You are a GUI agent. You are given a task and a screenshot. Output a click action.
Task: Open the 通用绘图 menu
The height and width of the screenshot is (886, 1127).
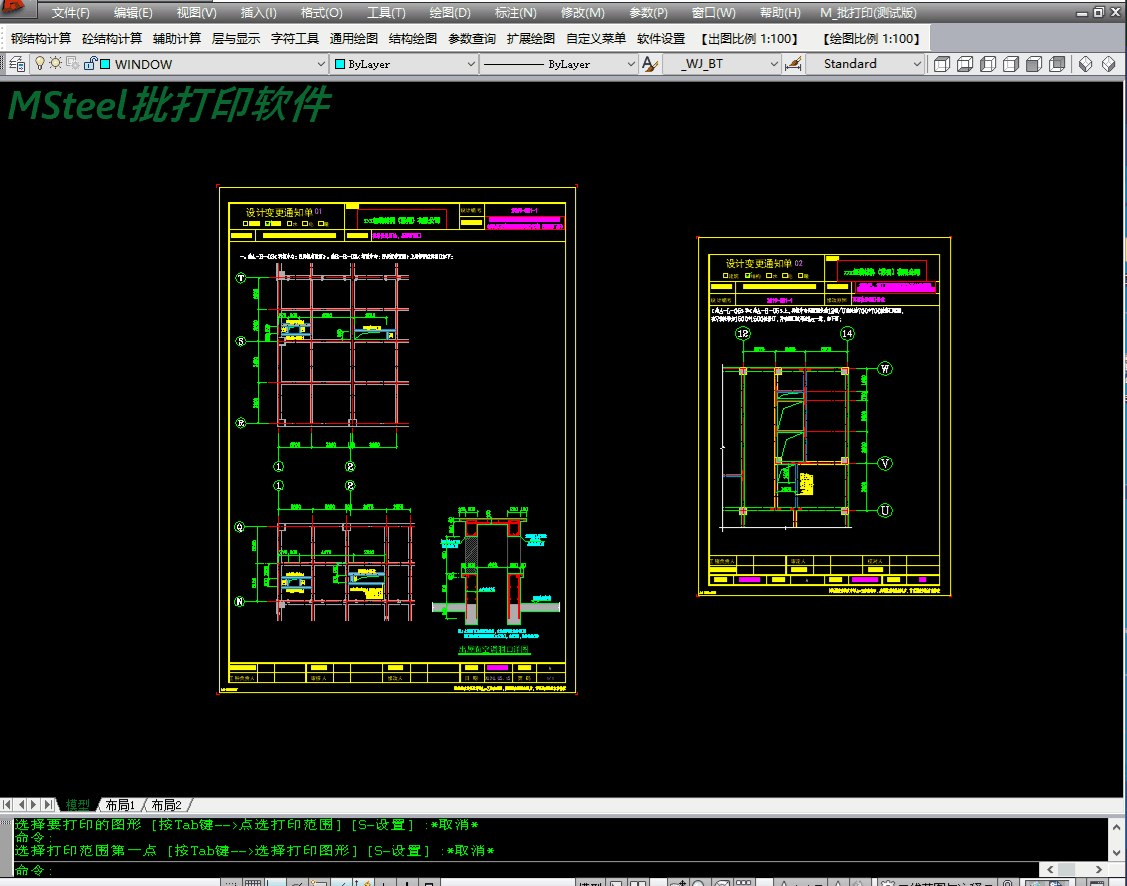(x=354, y=39)
